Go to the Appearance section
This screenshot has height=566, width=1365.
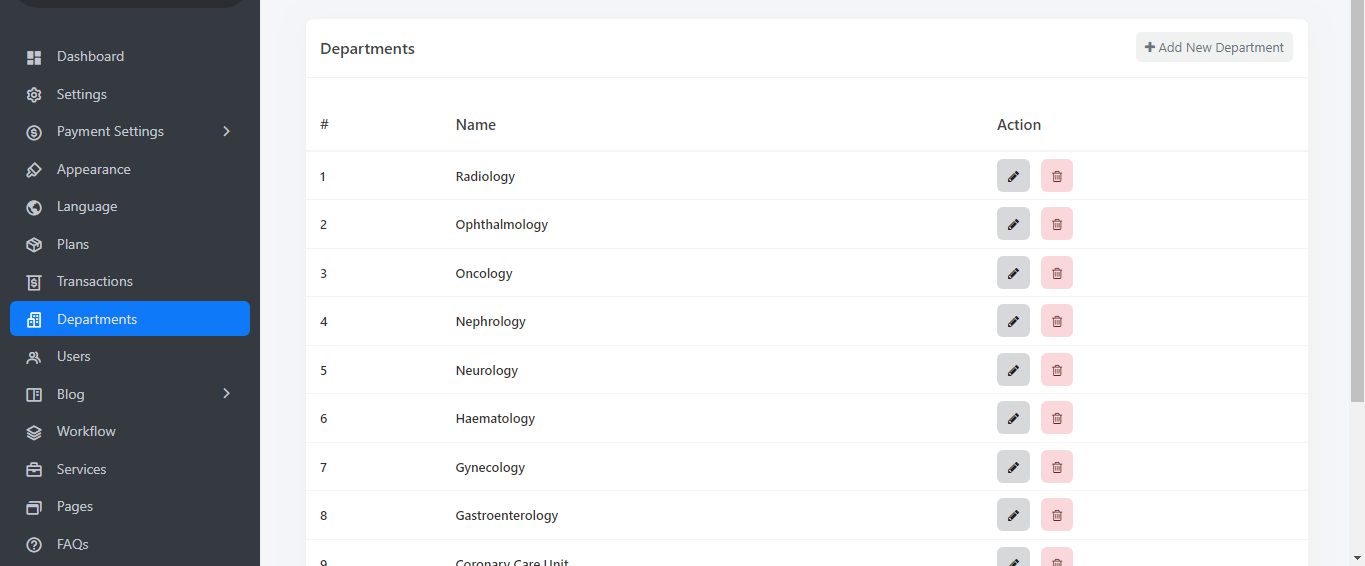point(93,169)
